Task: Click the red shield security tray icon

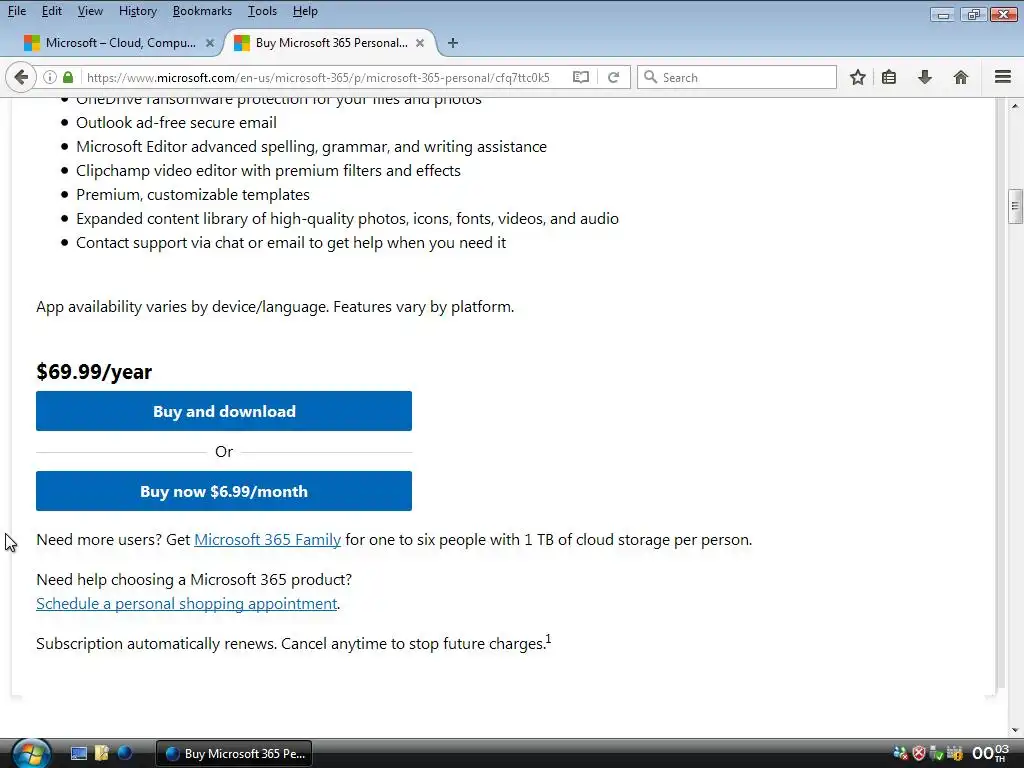Action: (x=919, y=754)
